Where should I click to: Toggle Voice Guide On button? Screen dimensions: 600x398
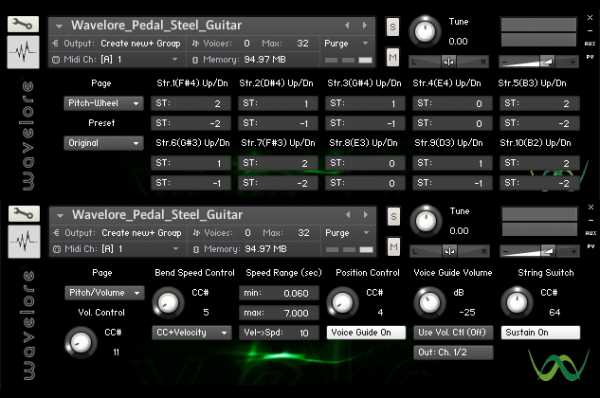click(x=366, y=333)
